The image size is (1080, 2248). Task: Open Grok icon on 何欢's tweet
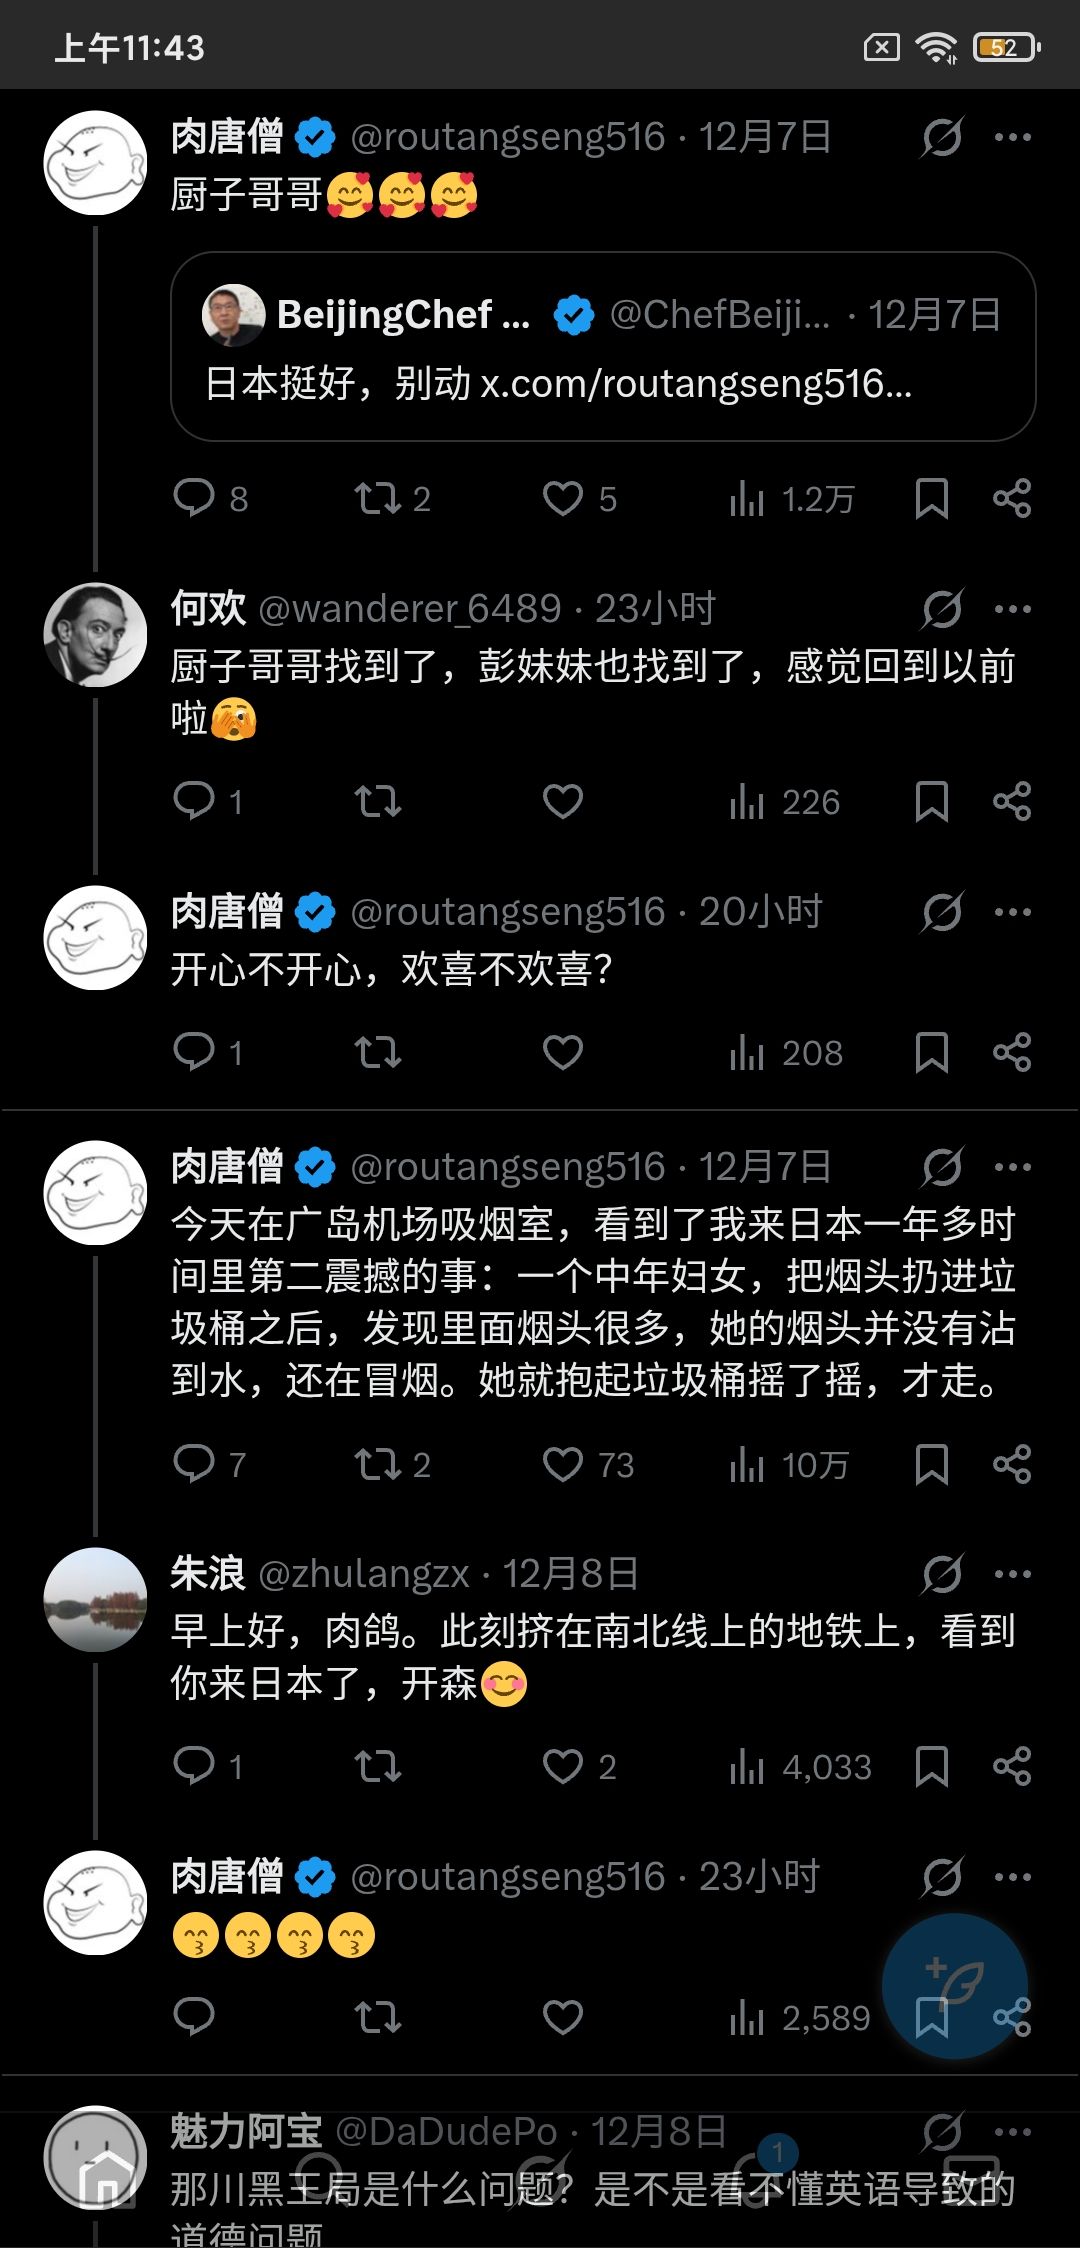[942, 609]
